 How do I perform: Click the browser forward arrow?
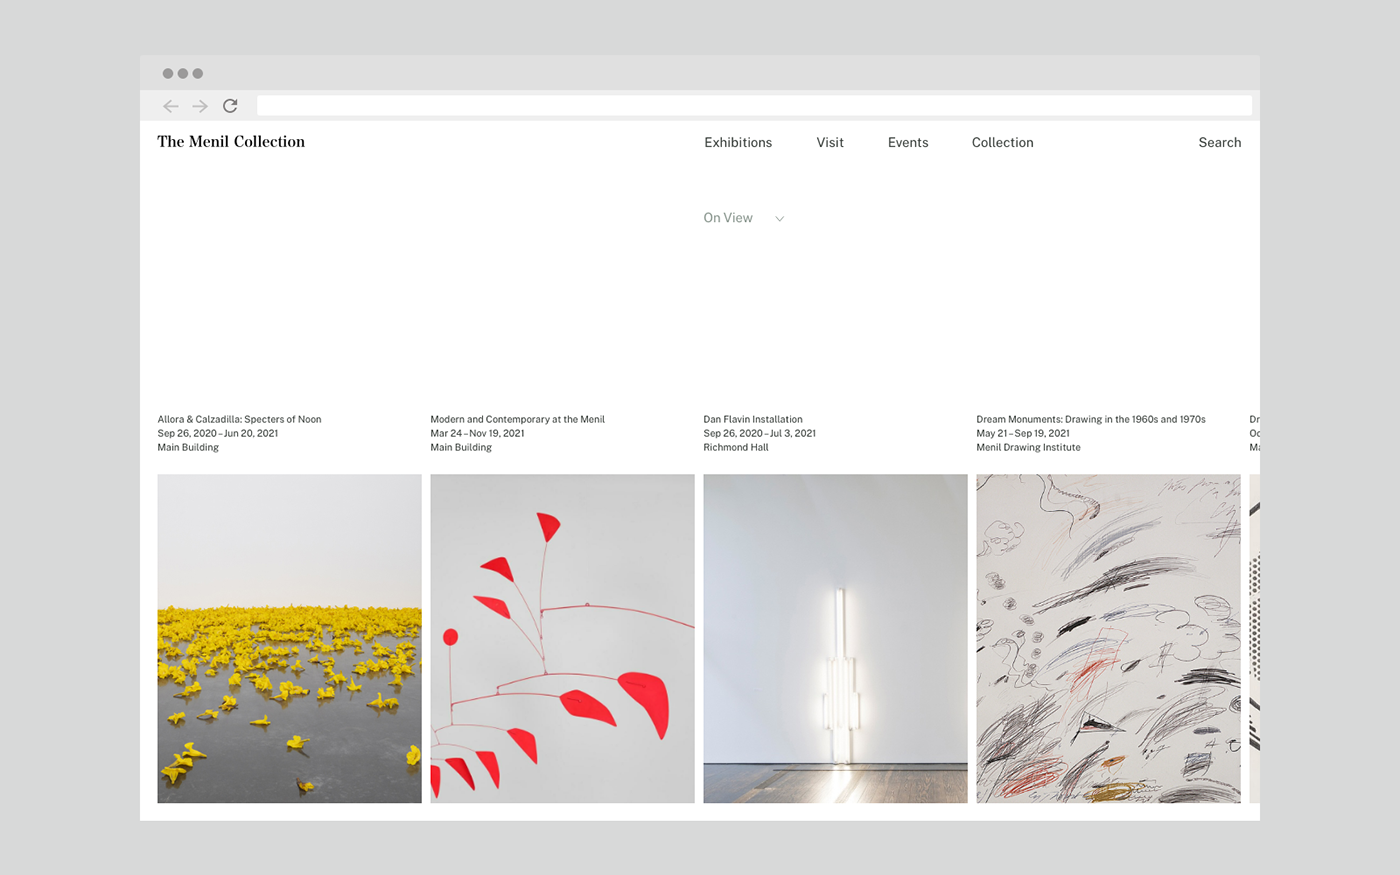tap(199, 105)
